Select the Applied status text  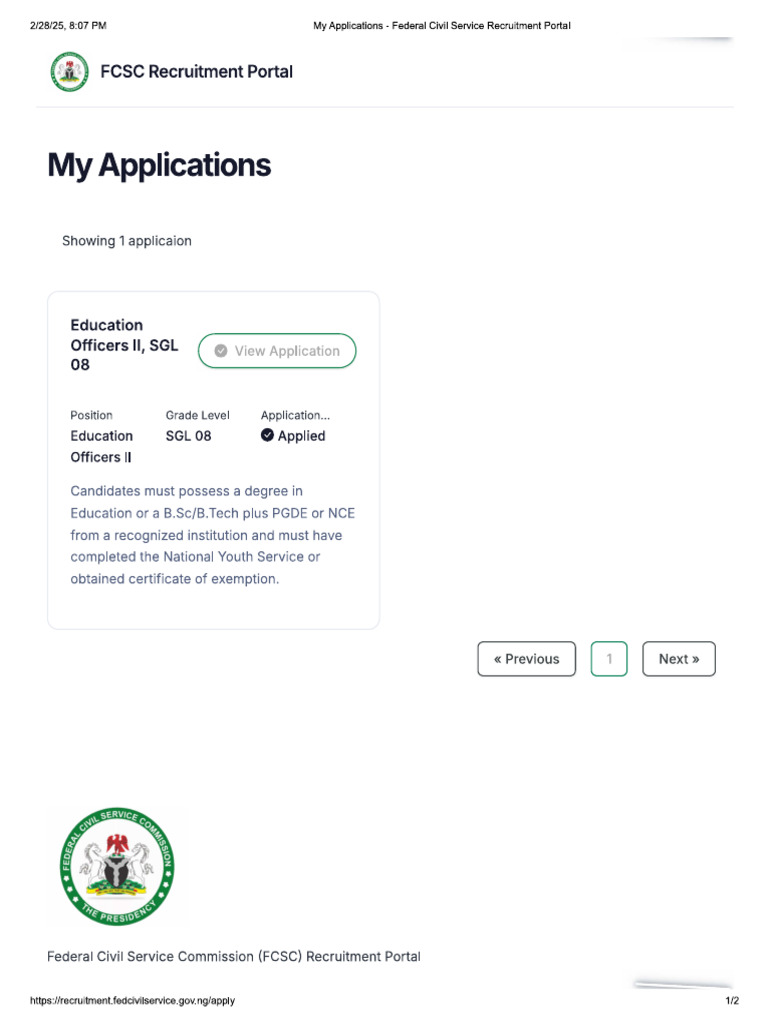[x=301, y=436]
